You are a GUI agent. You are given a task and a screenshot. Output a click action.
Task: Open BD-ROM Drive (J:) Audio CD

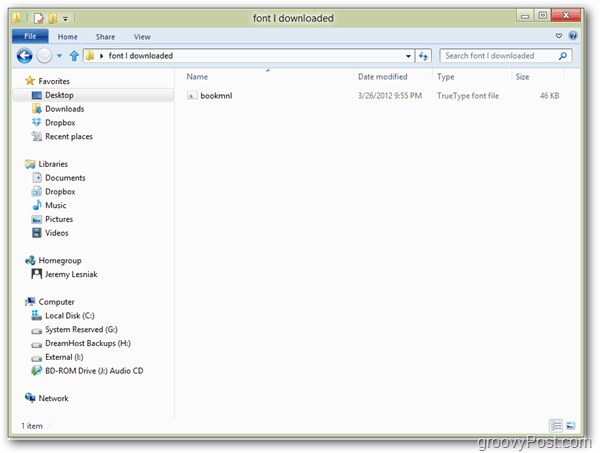click(x=94, y=371)
